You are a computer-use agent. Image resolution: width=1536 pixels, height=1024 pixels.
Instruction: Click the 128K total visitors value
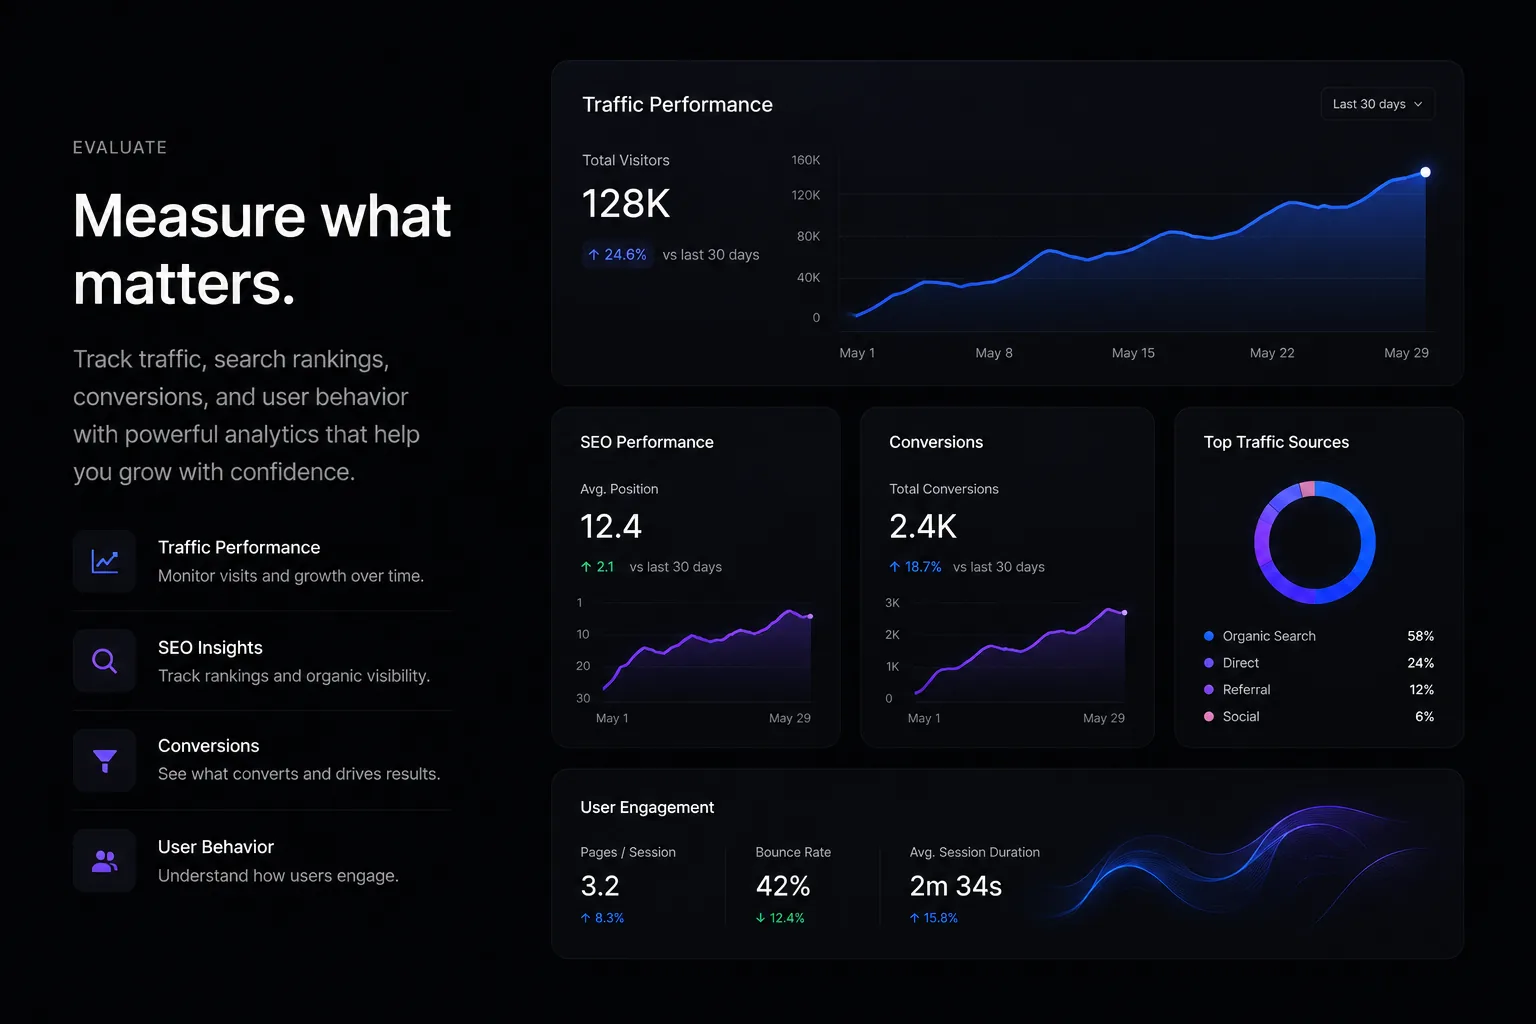coord(626,204)
